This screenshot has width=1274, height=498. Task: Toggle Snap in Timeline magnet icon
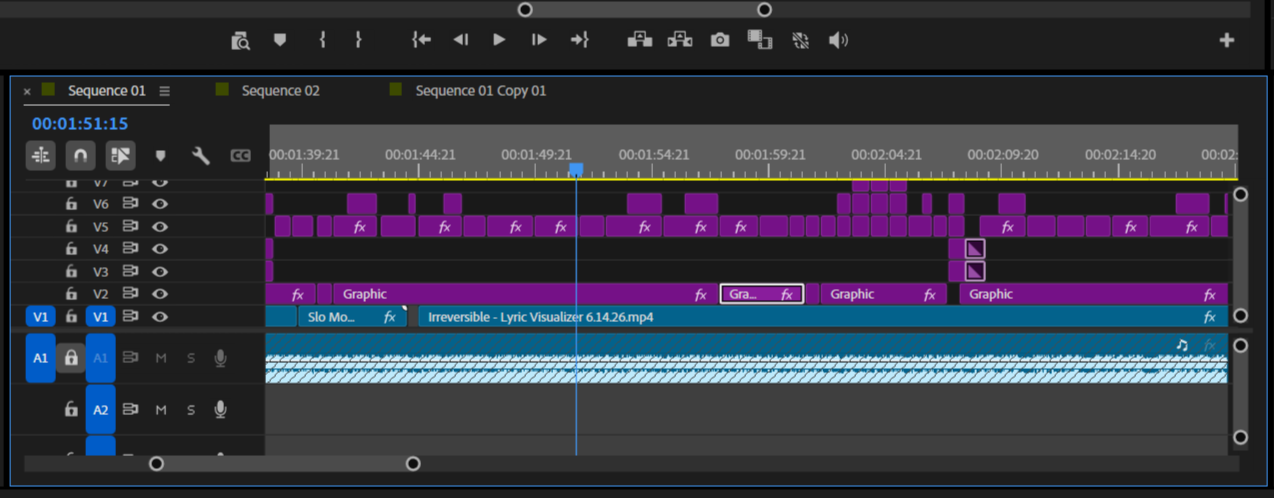81,155
